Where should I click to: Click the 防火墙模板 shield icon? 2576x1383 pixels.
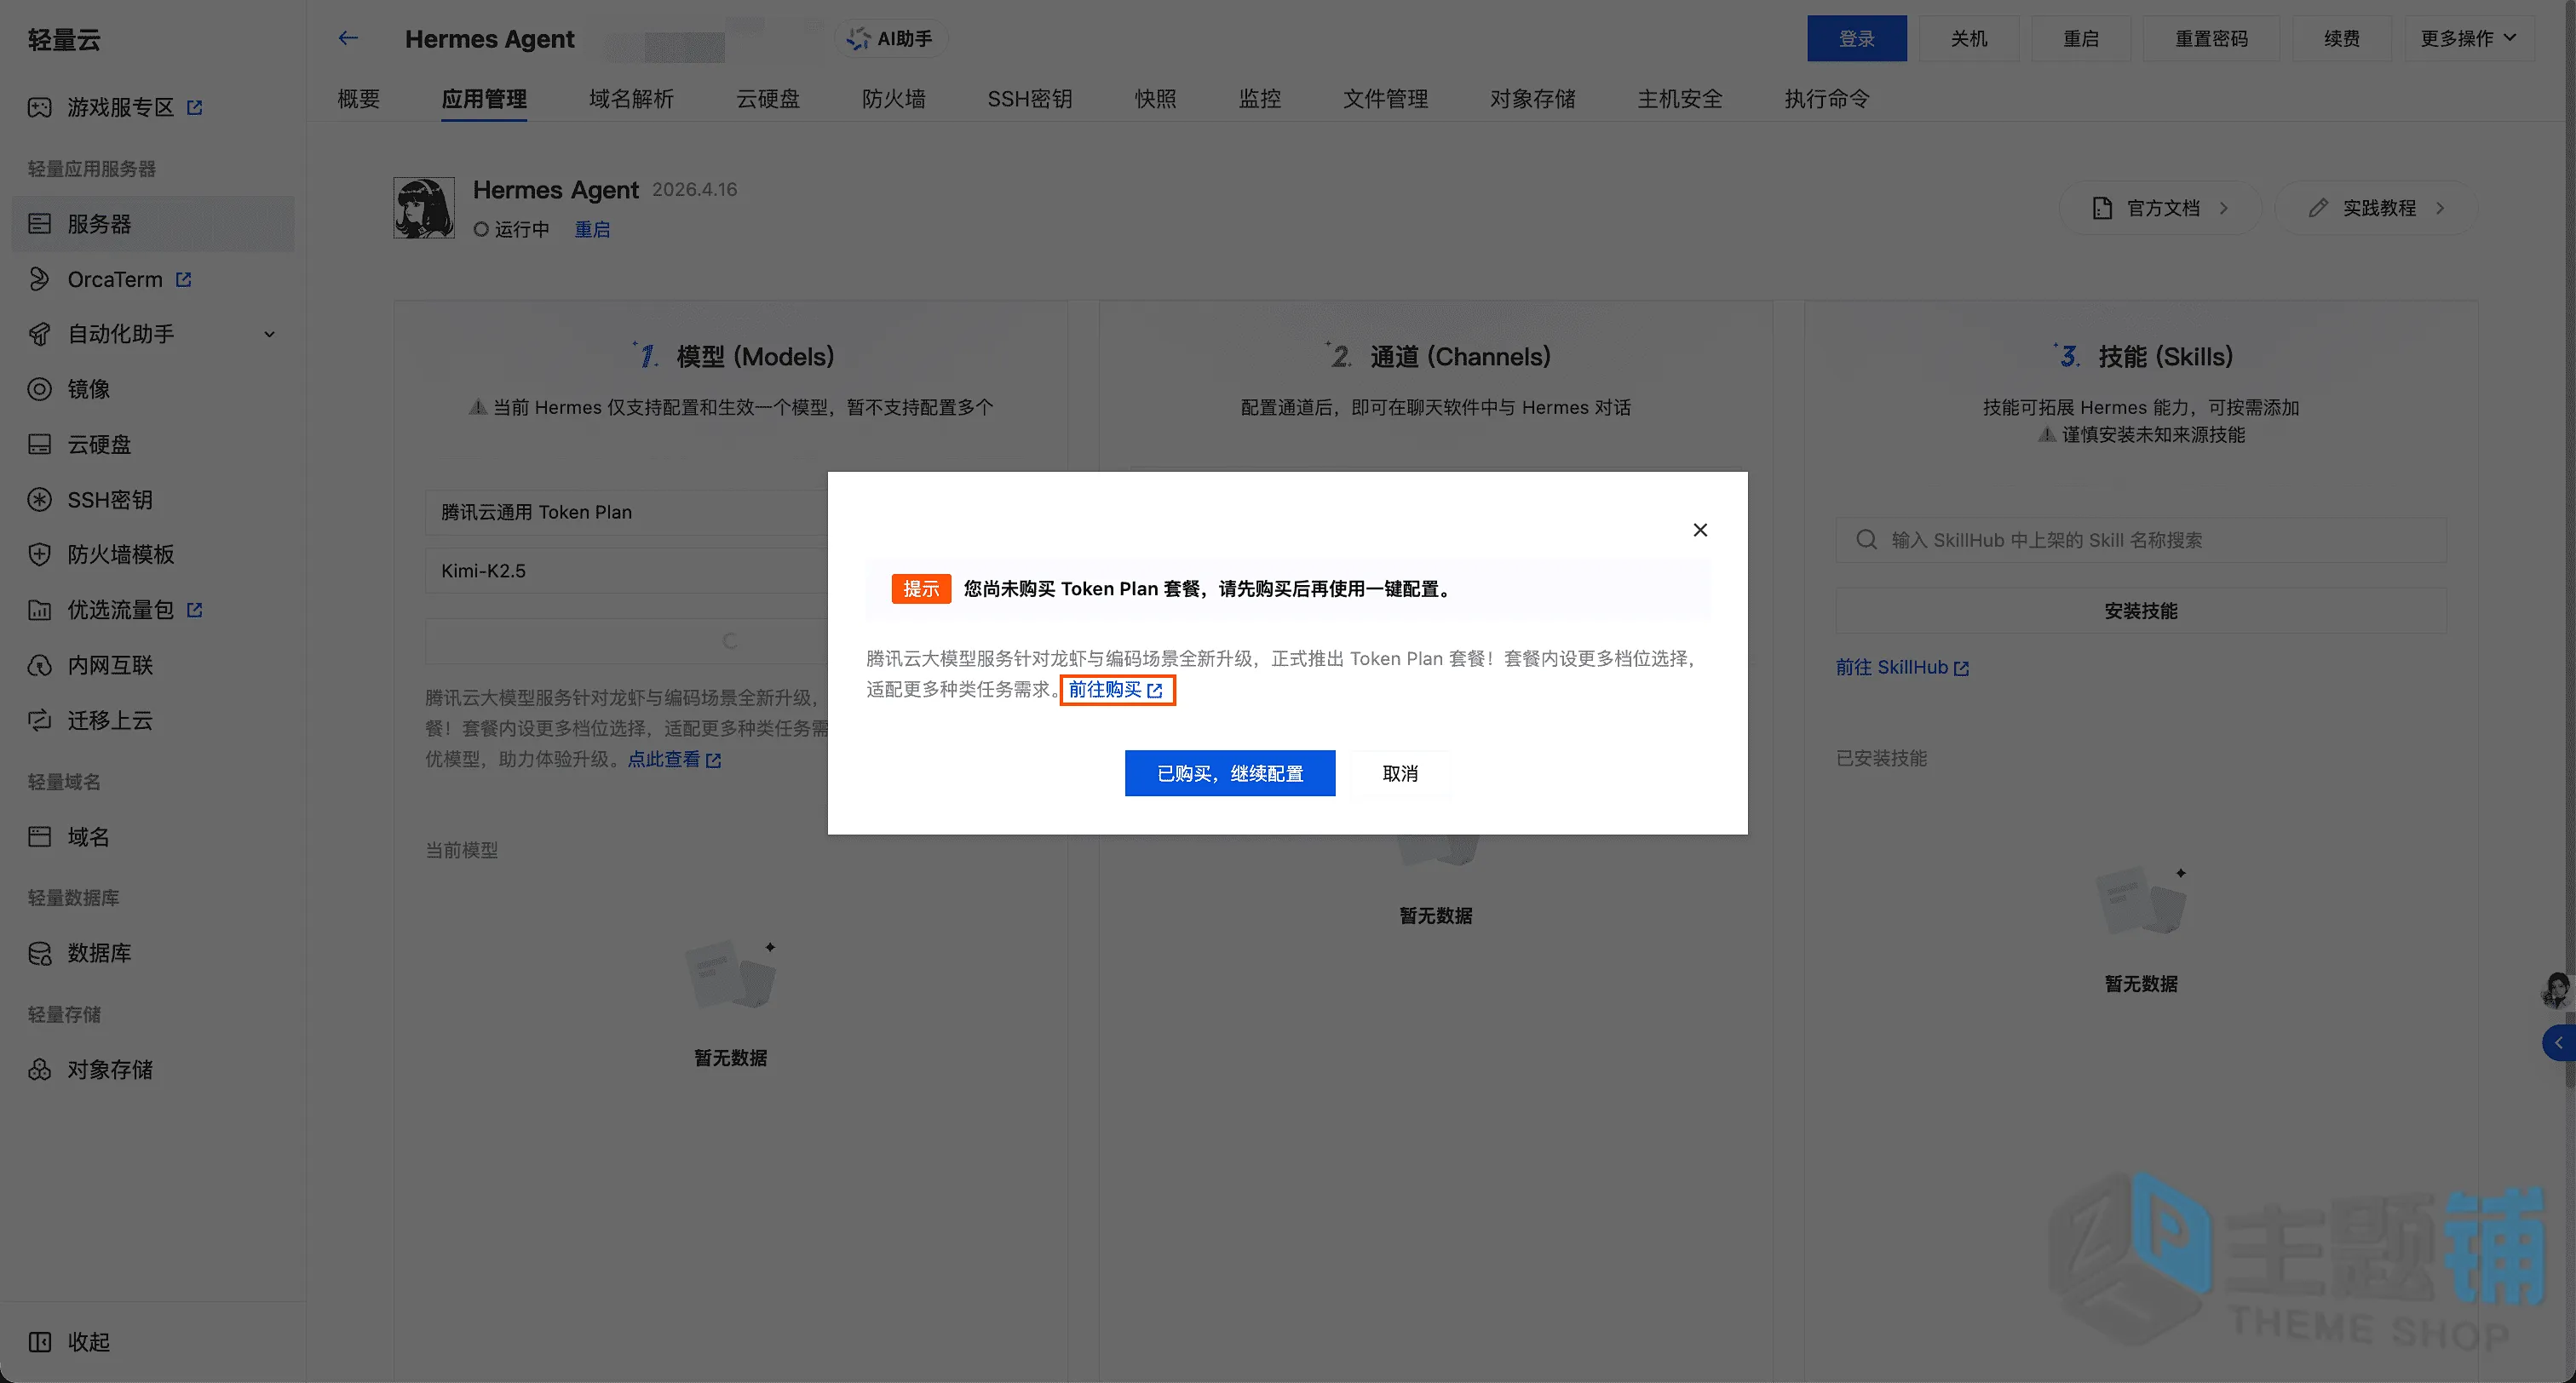pyautogui.click(x=39, y=554)
